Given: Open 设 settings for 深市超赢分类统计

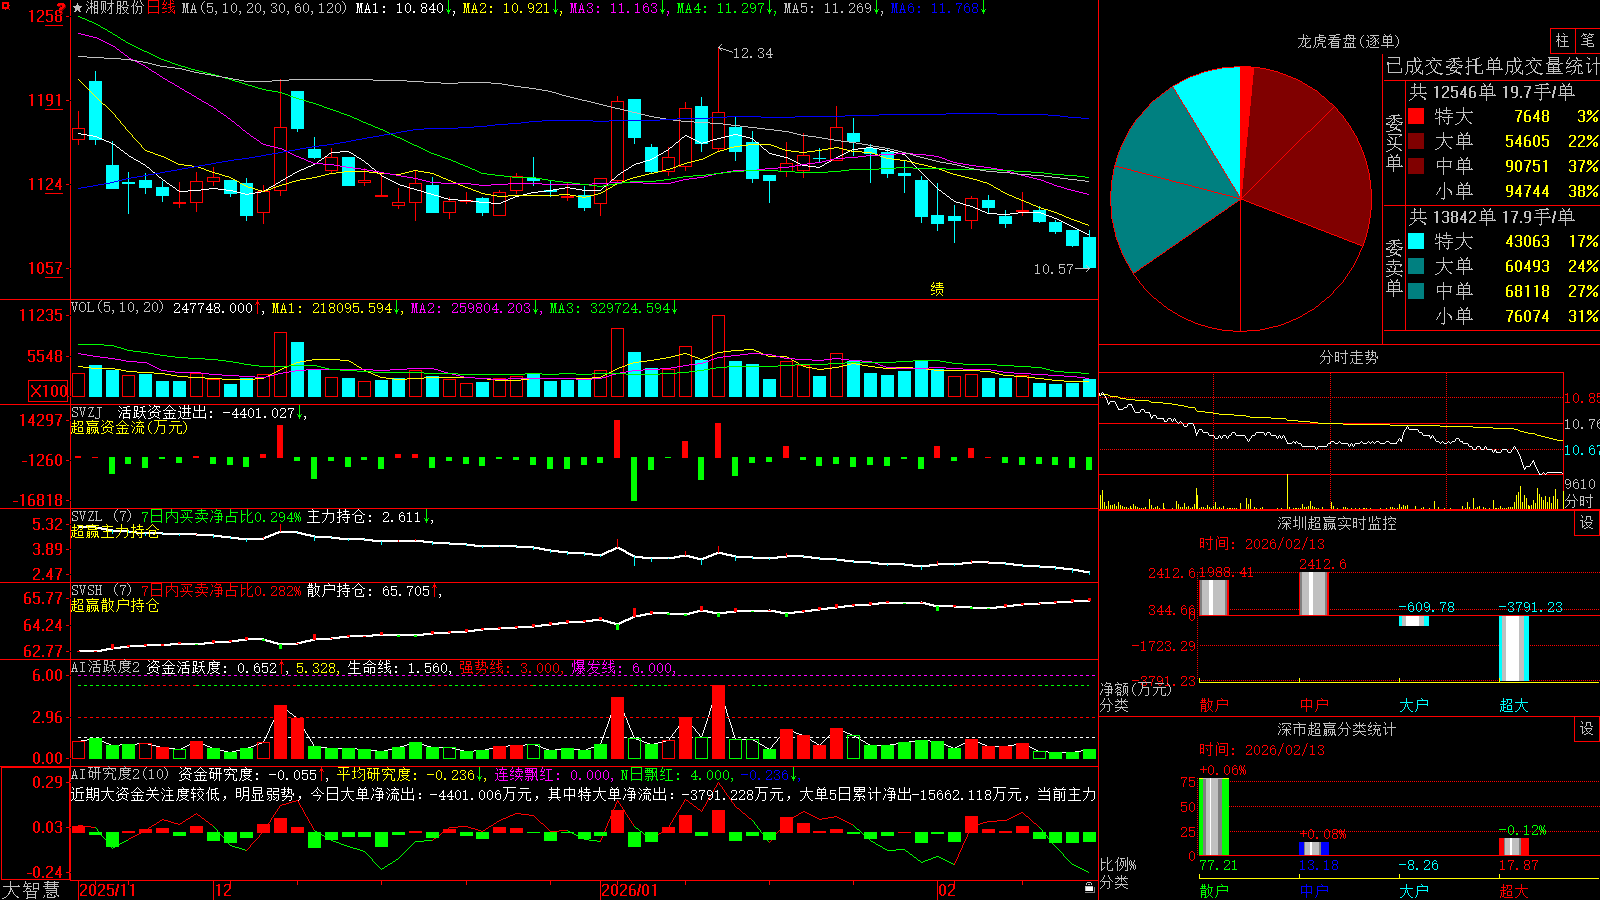Looking at the screenshot, I should (1587, 729).
